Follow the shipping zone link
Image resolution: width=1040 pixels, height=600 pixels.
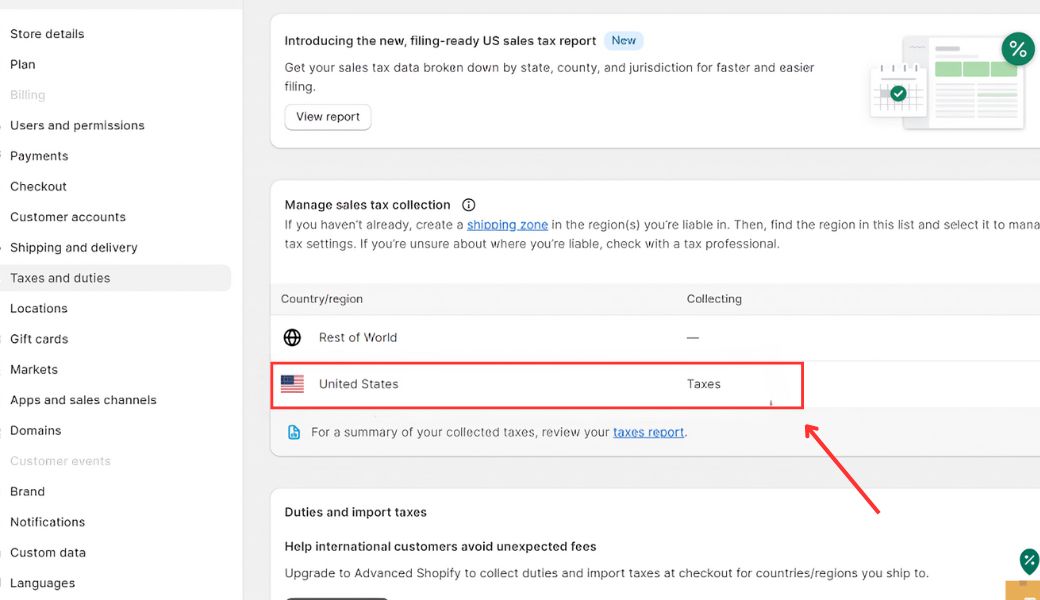(507, 225)
